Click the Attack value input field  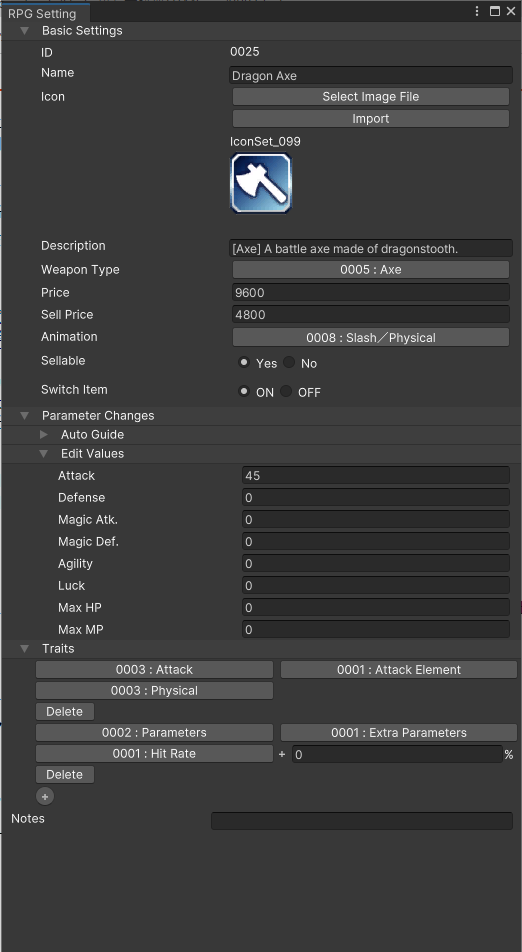376,475
